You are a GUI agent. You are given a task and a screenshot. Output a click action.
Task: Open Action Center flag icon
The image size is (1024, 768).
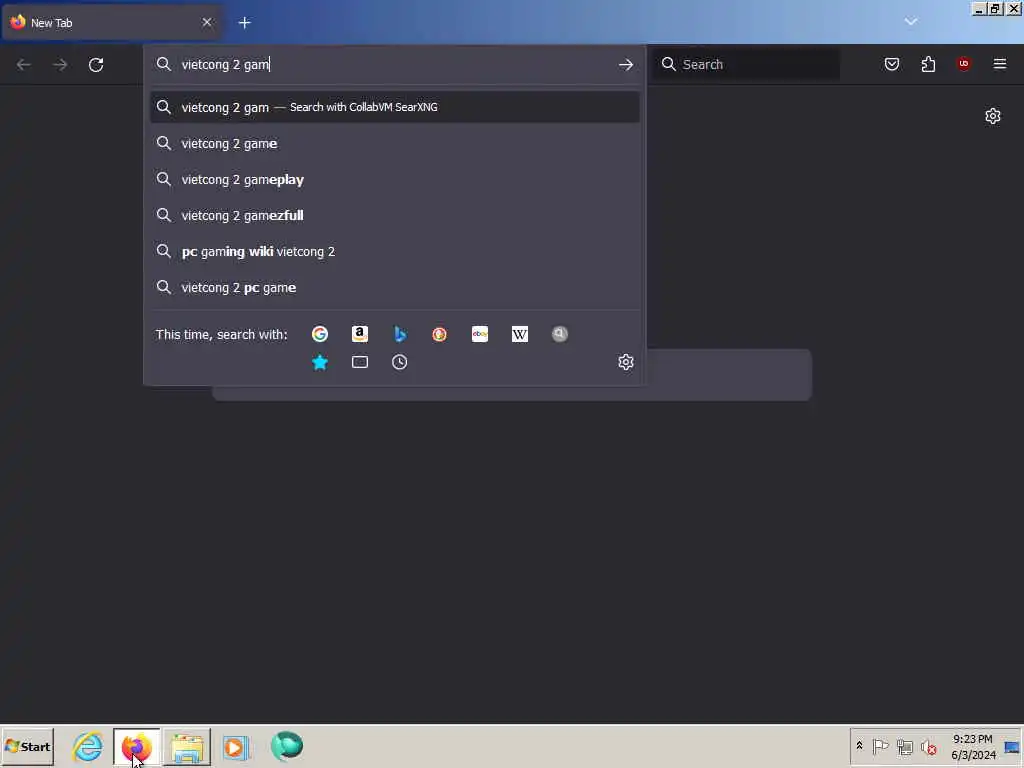(880, 746)
